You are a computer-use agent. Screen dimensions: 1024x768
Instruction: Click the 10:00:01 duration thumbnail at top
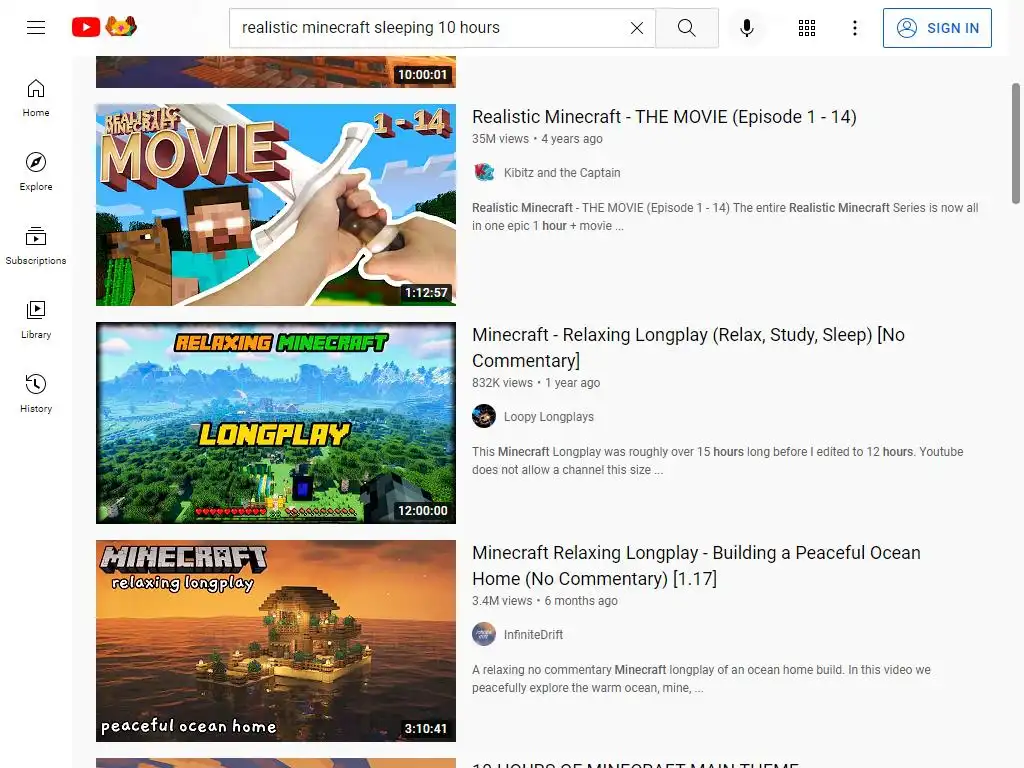(276, 72)
